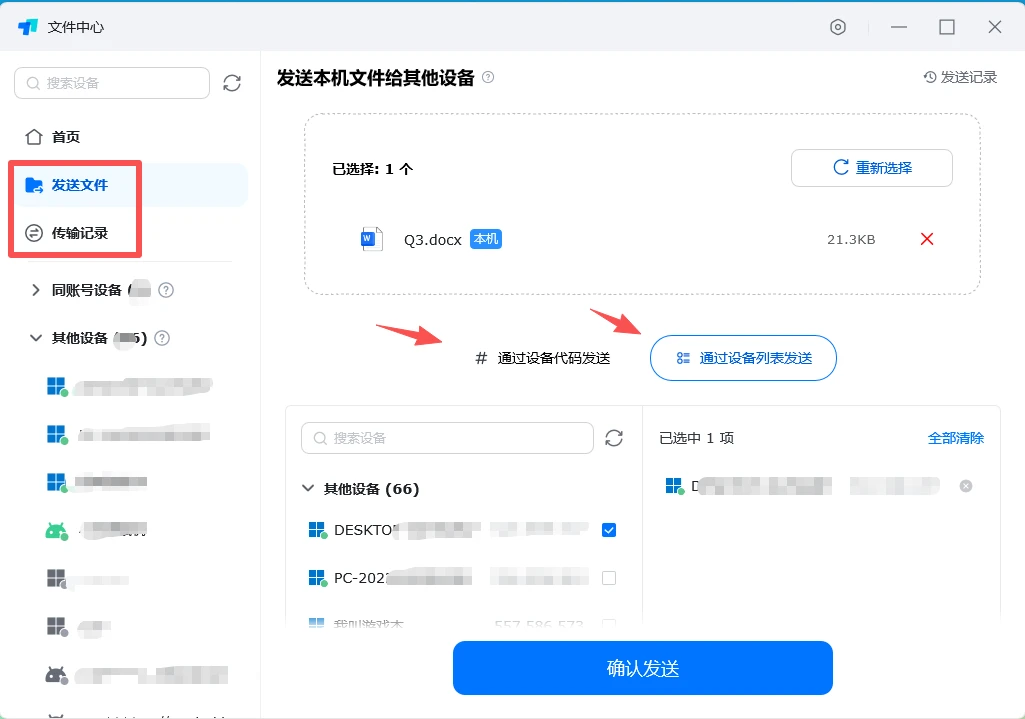Expand the 同账号设备 group
Viewport: 1025px width, 719px height.
click(36, 290)
